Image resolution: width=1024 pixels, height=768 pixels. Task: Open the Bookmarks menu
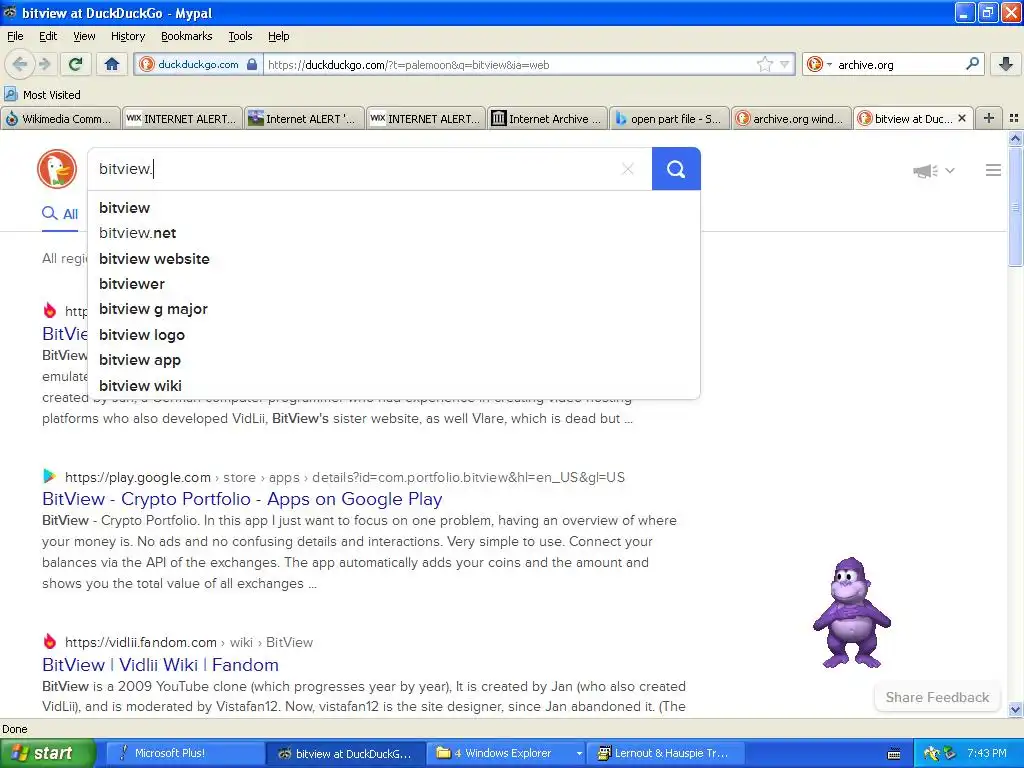(186, 36)
